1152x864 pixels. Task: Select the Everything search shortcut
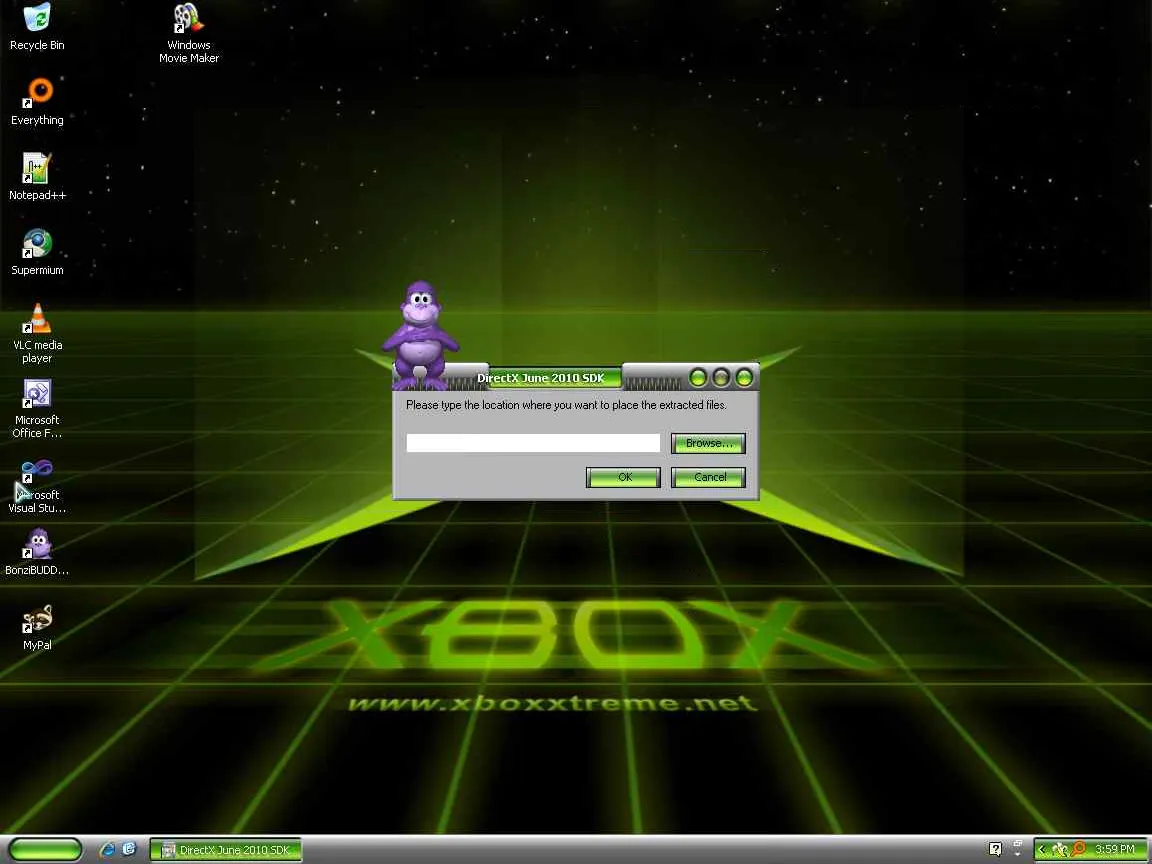click(x=37, y=101)
